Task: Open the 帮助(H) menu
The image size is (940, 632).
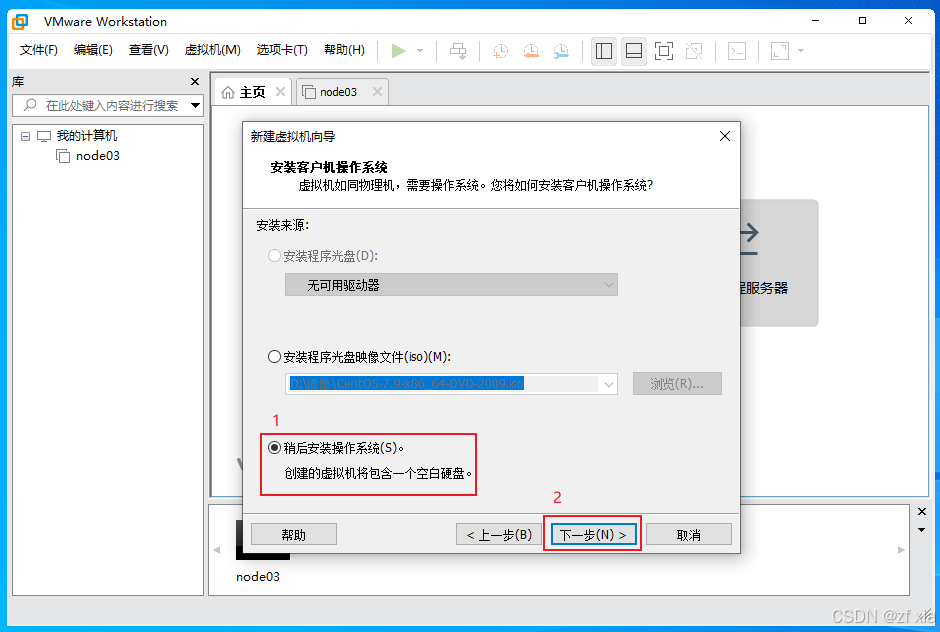Action: pyautogui.click(x=344, y=50)
